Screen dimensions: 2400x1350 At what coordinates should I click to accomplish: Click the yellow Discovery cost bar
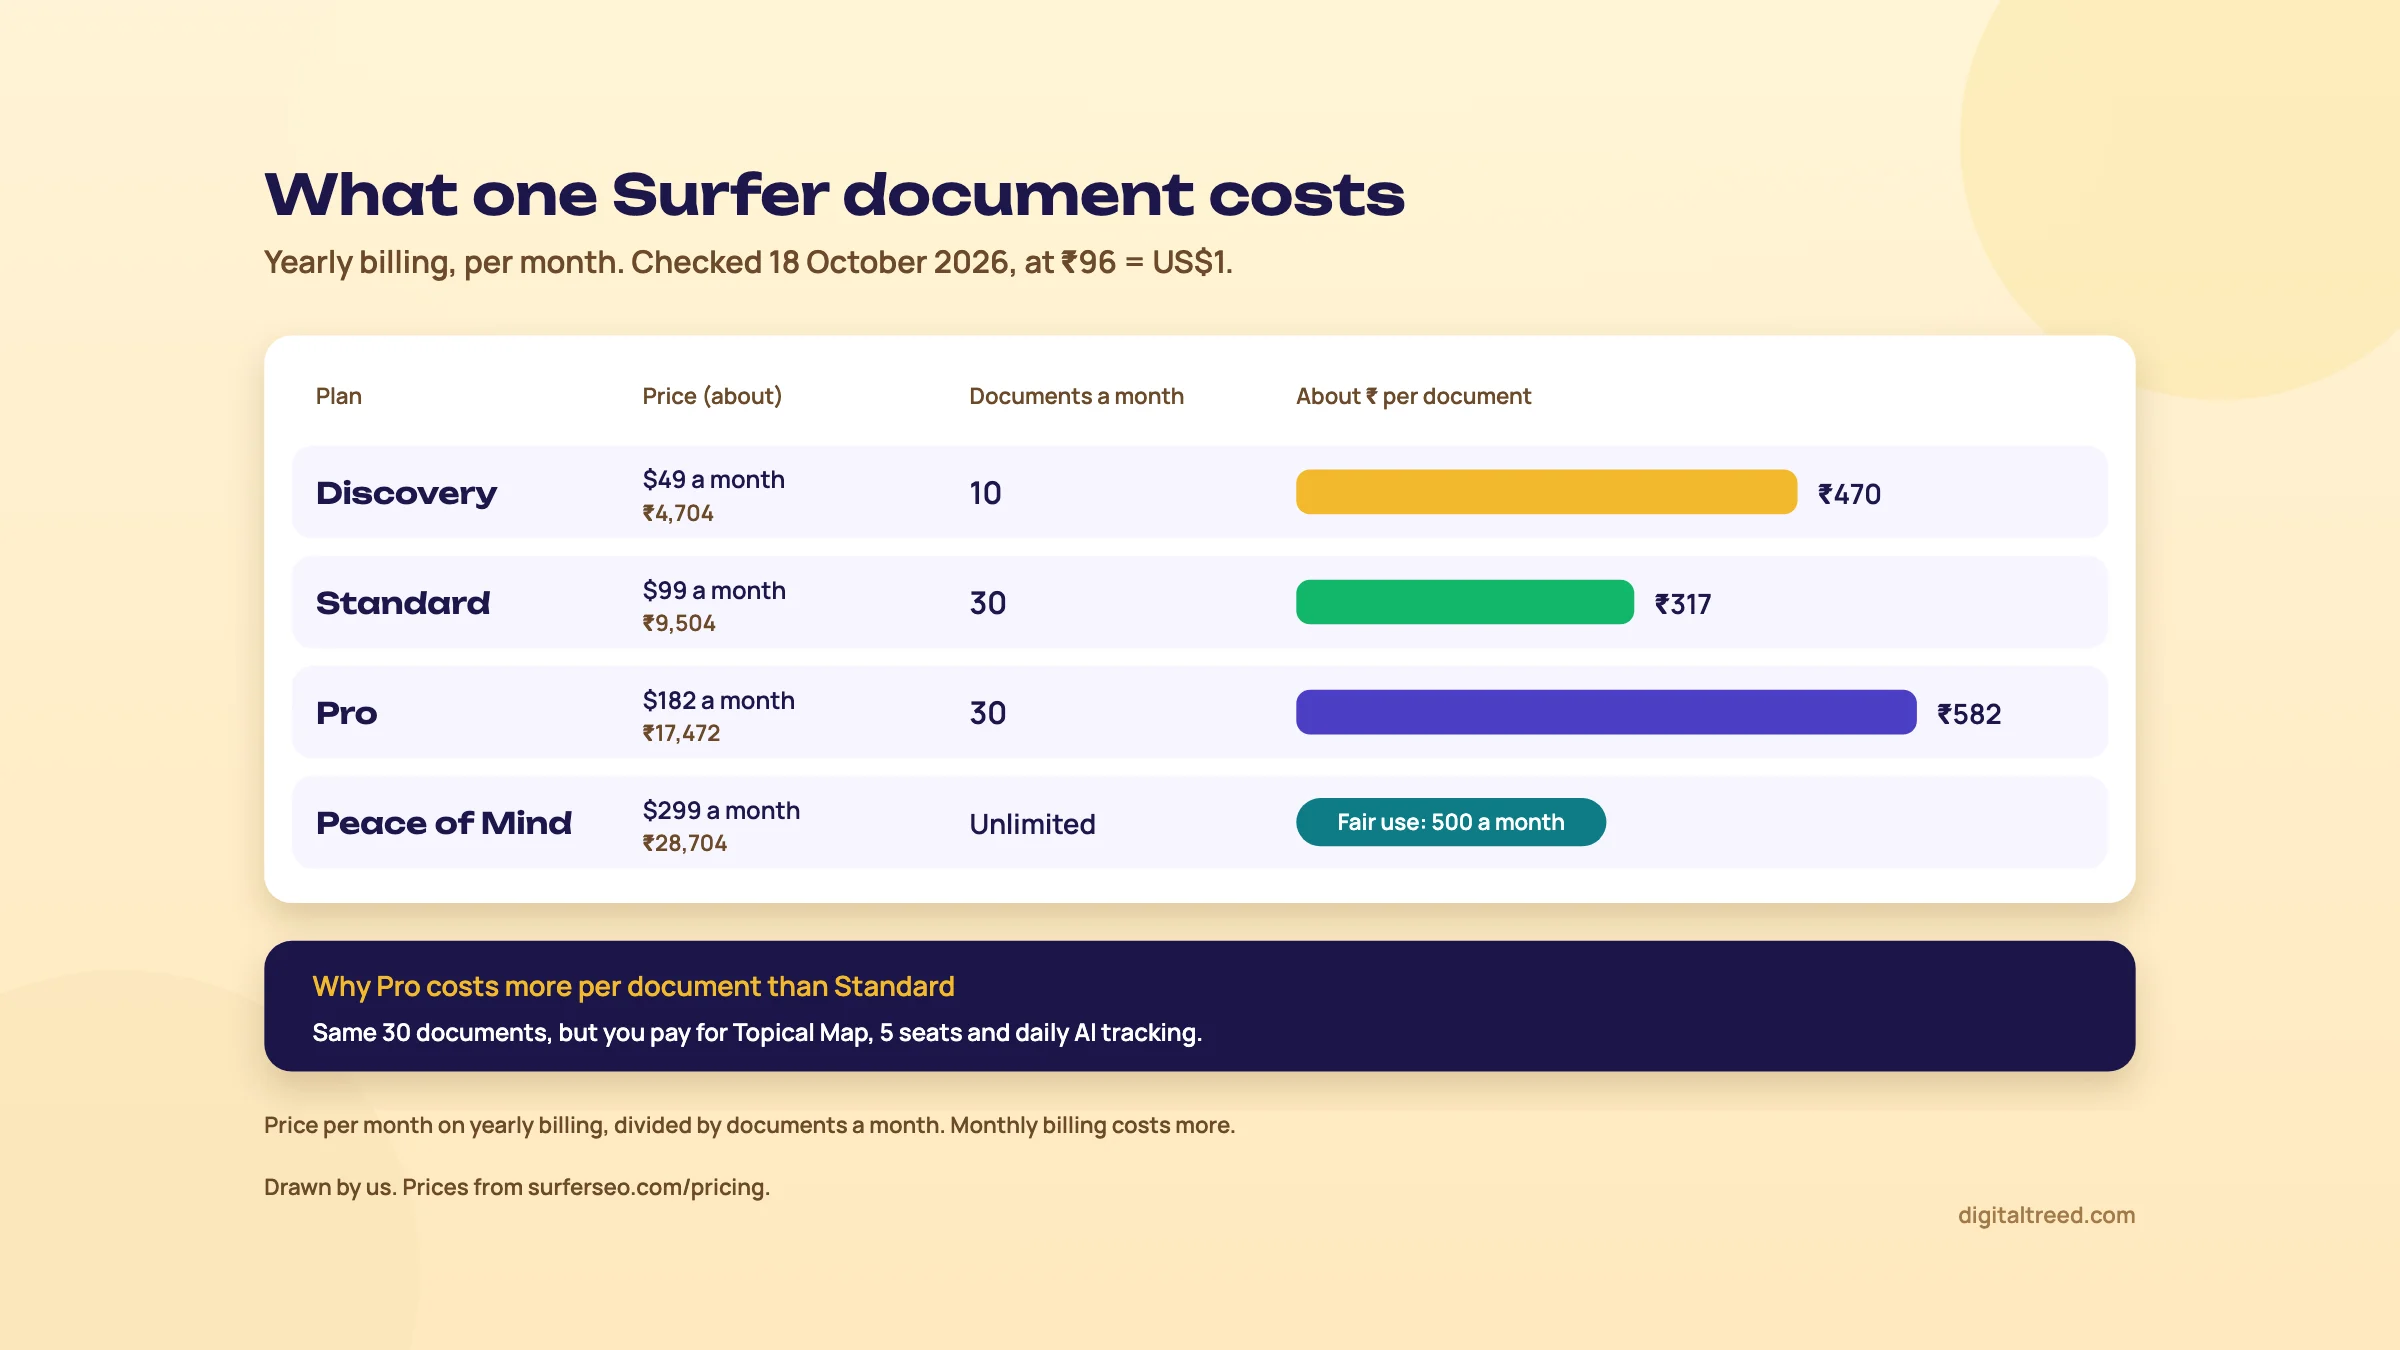pos(1546,492)
